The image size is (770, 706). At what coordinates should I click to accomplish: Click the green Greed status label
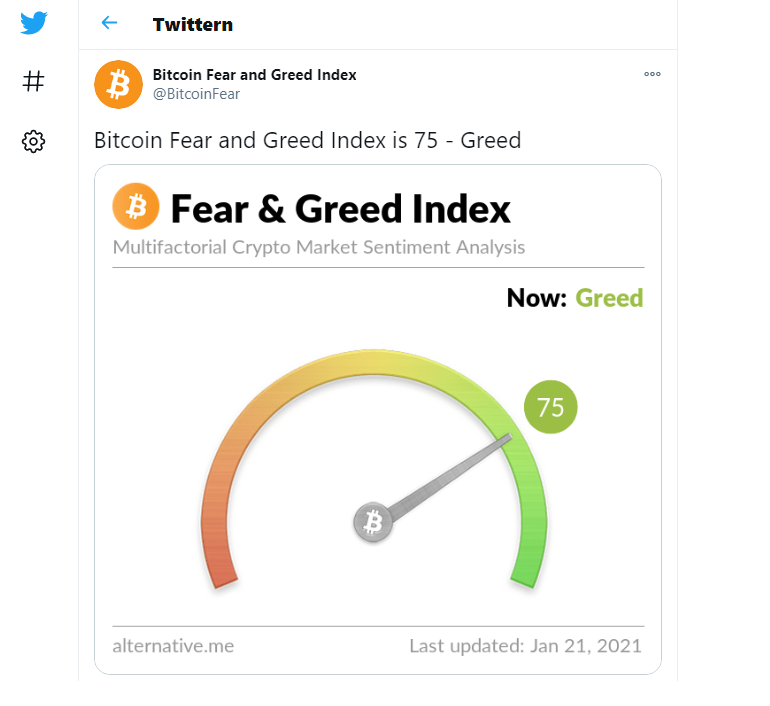pos(609,298)
